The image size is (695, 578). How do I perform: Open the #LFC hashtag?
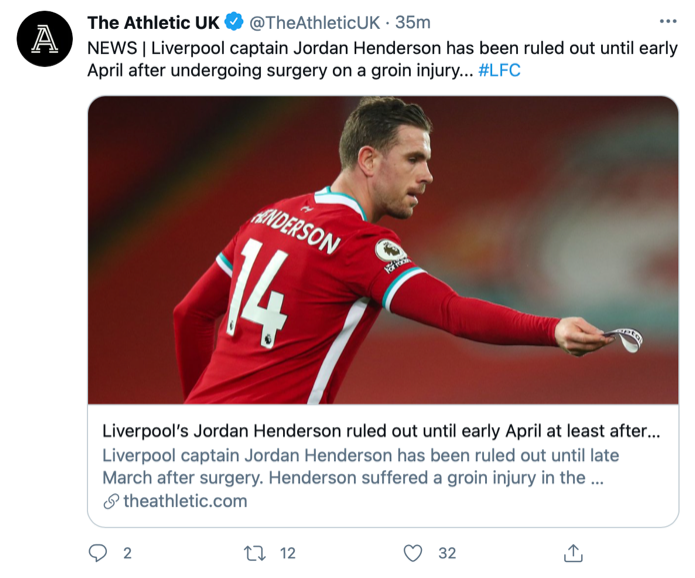[499, 70]
